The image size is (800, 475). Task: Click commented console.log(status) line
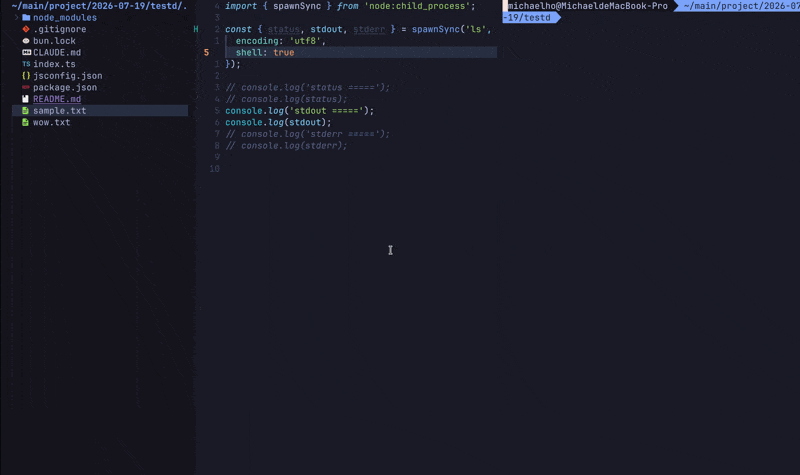(x=286, y=99)
